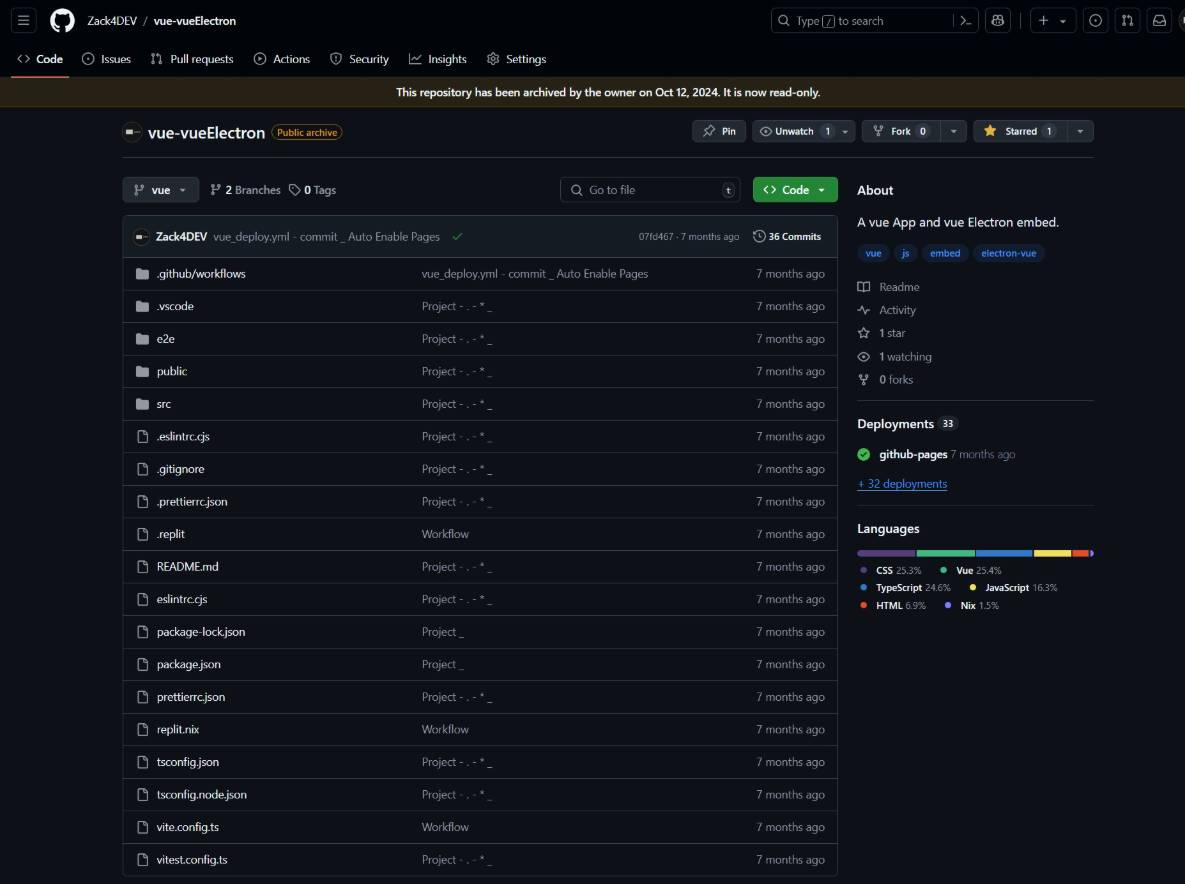Open the replit.nix file
The width and height of the screenshot is (1185, 884).
[178, 729]
